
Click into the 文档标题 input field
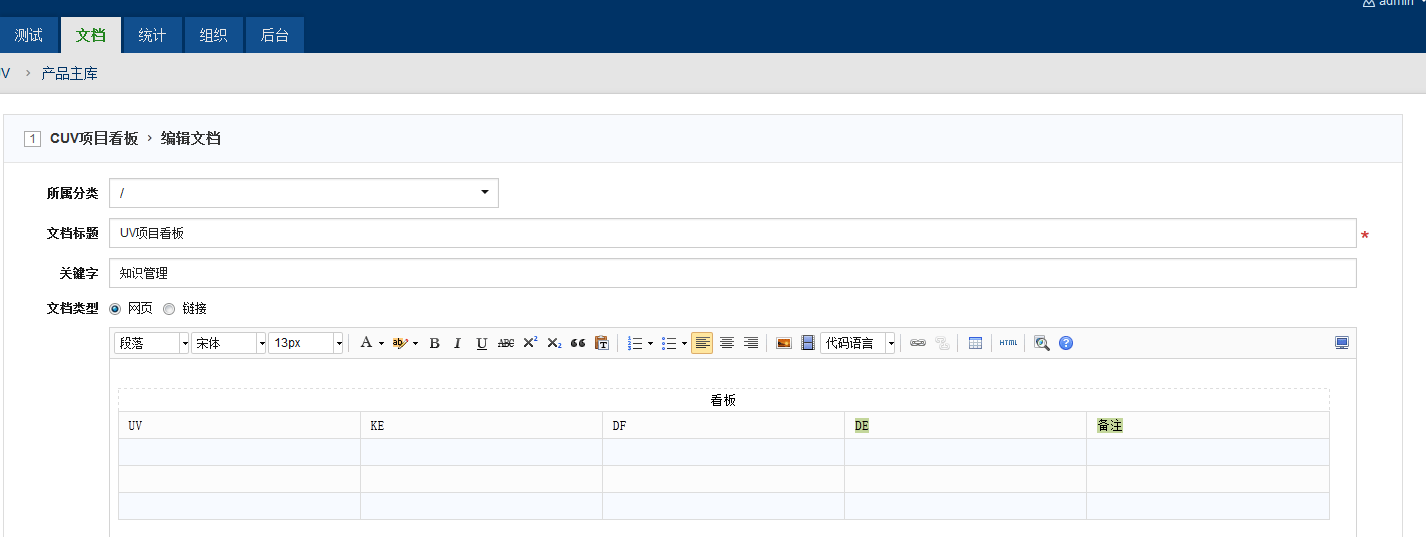732,233
